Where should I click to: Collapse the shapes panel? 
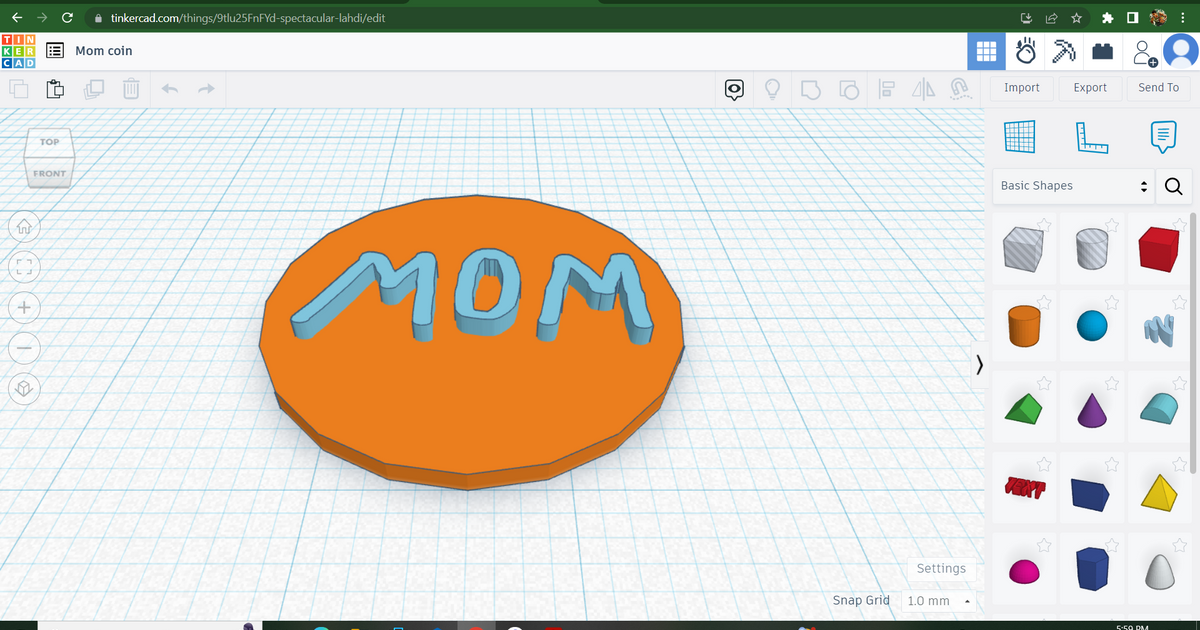click(979, 365)
